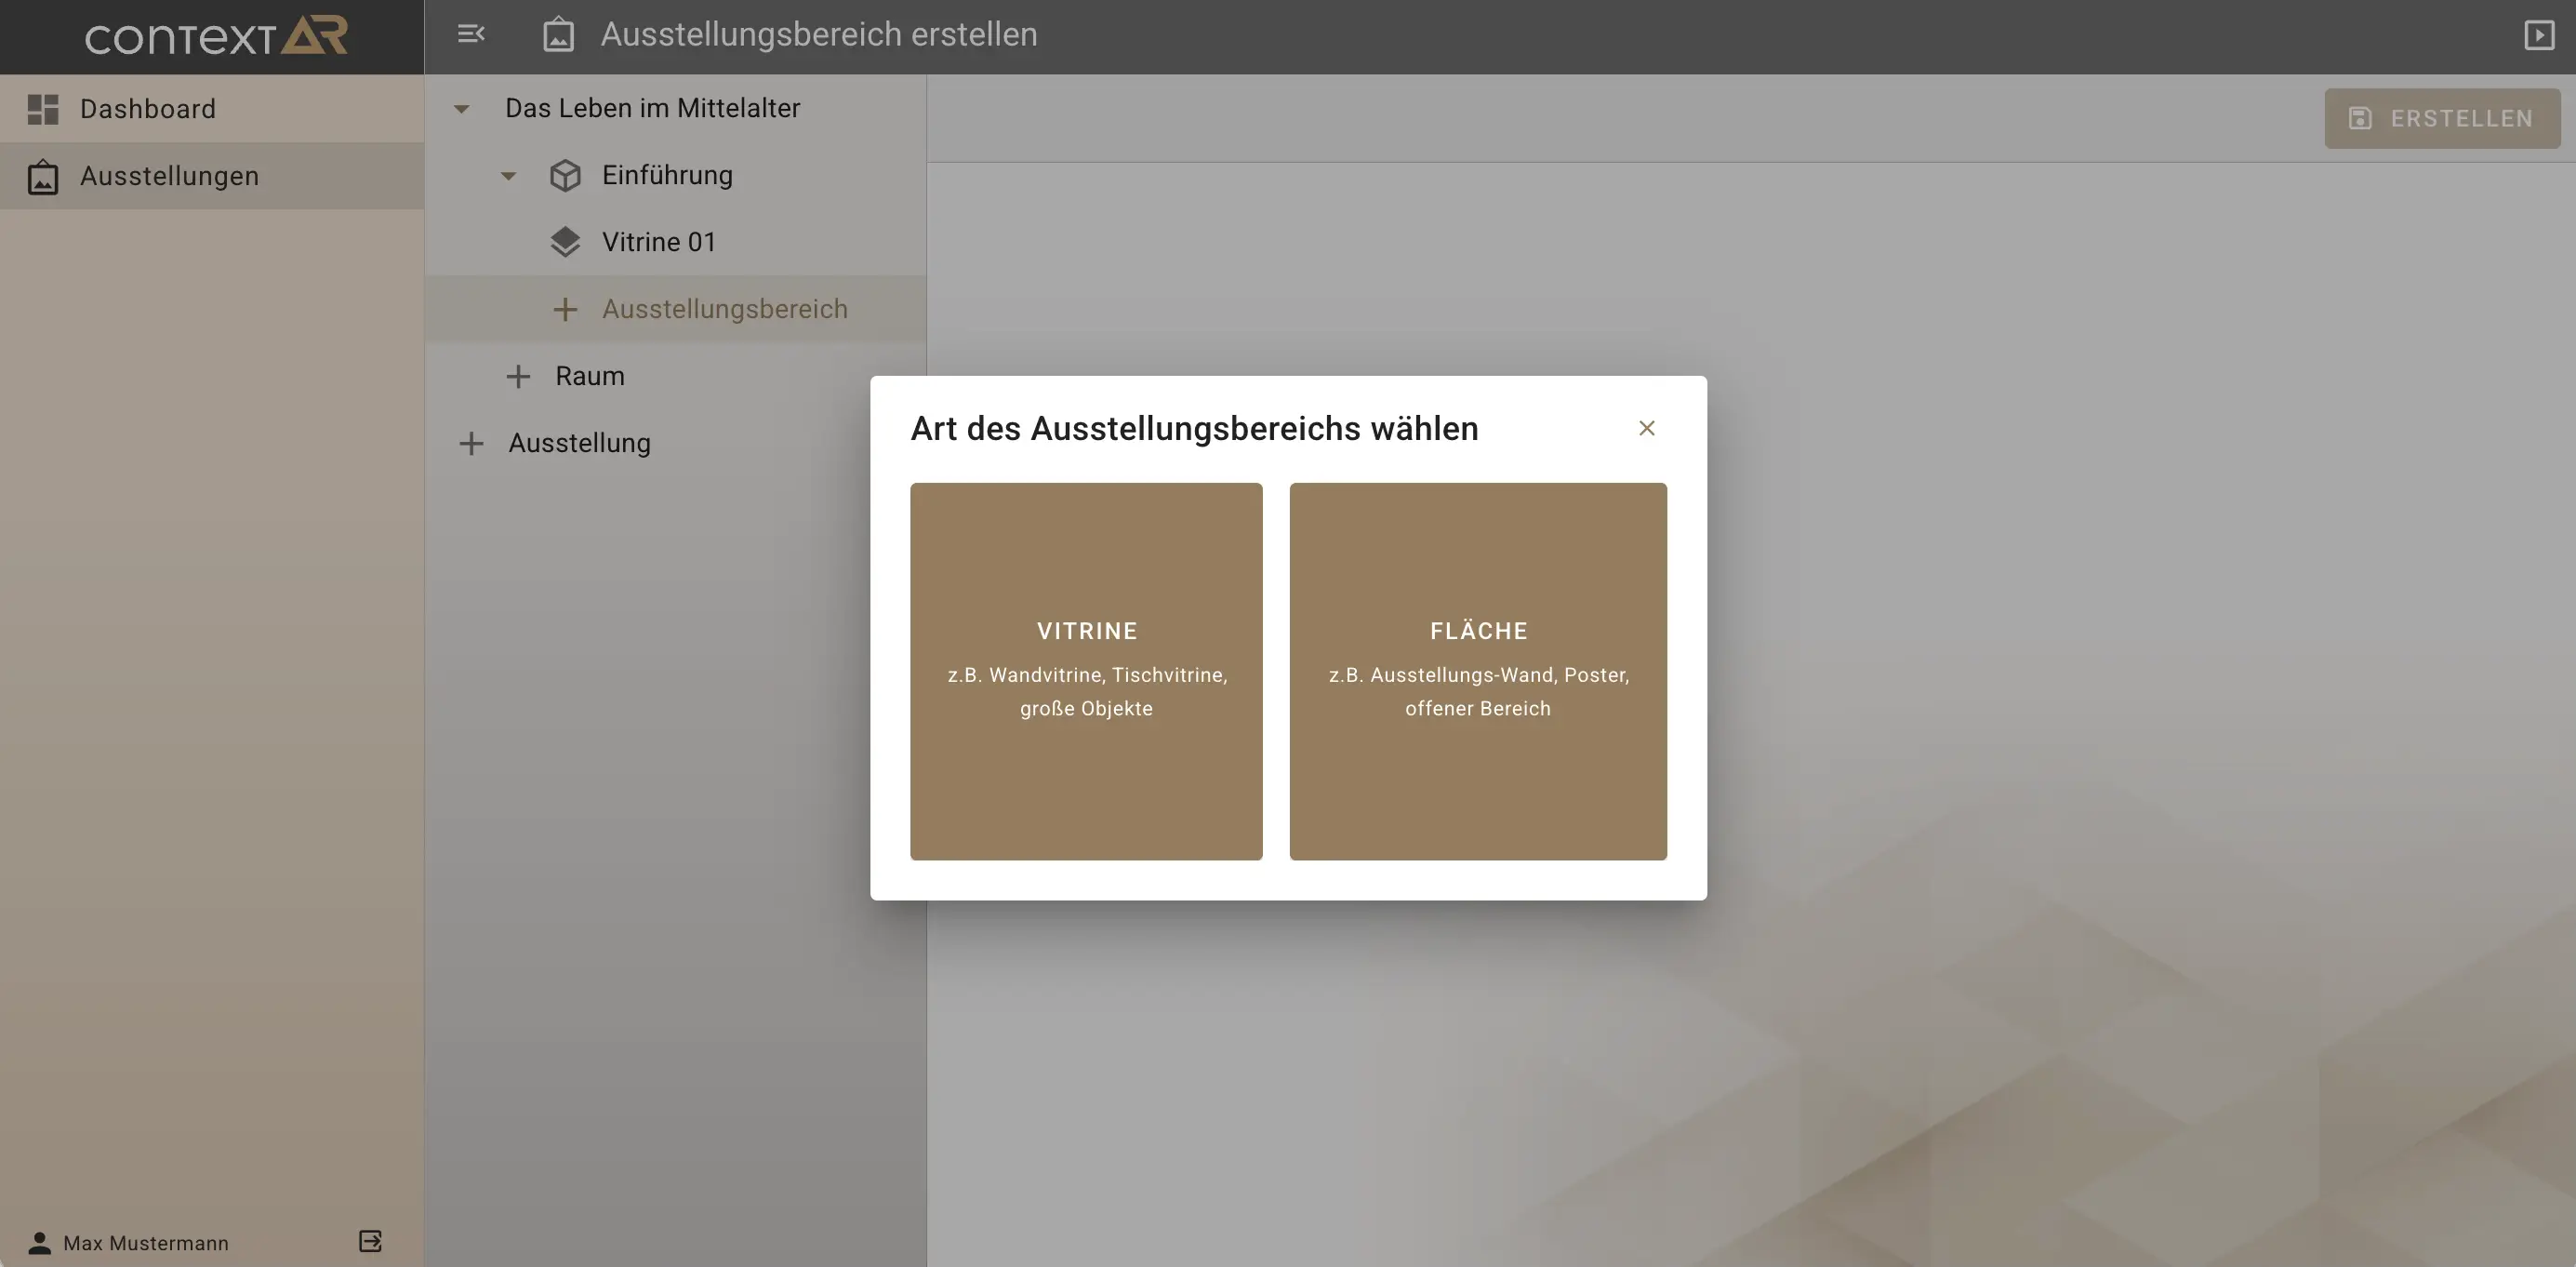
Task: Click the logout icon next to Max Mustermann
Action: (x=370, y=1241)
